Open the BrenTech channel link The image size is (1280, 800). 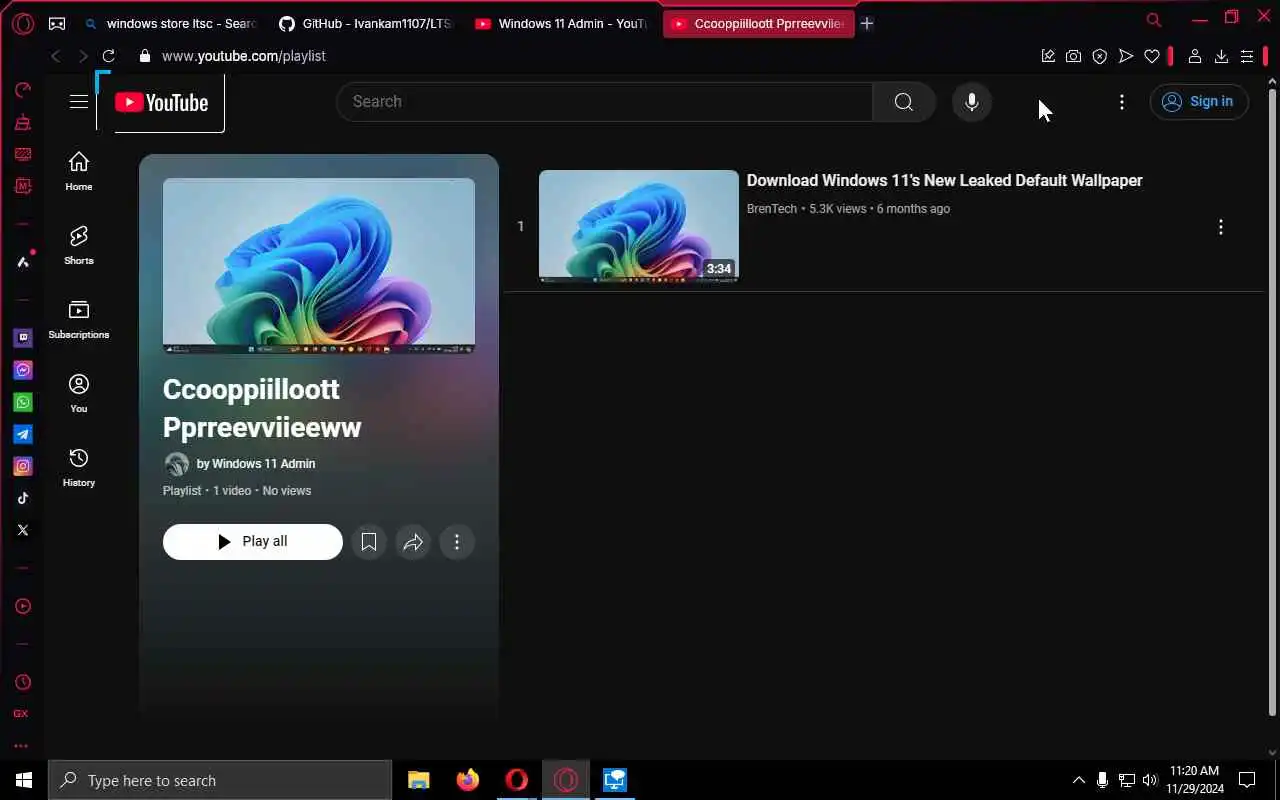click(772, 209)
